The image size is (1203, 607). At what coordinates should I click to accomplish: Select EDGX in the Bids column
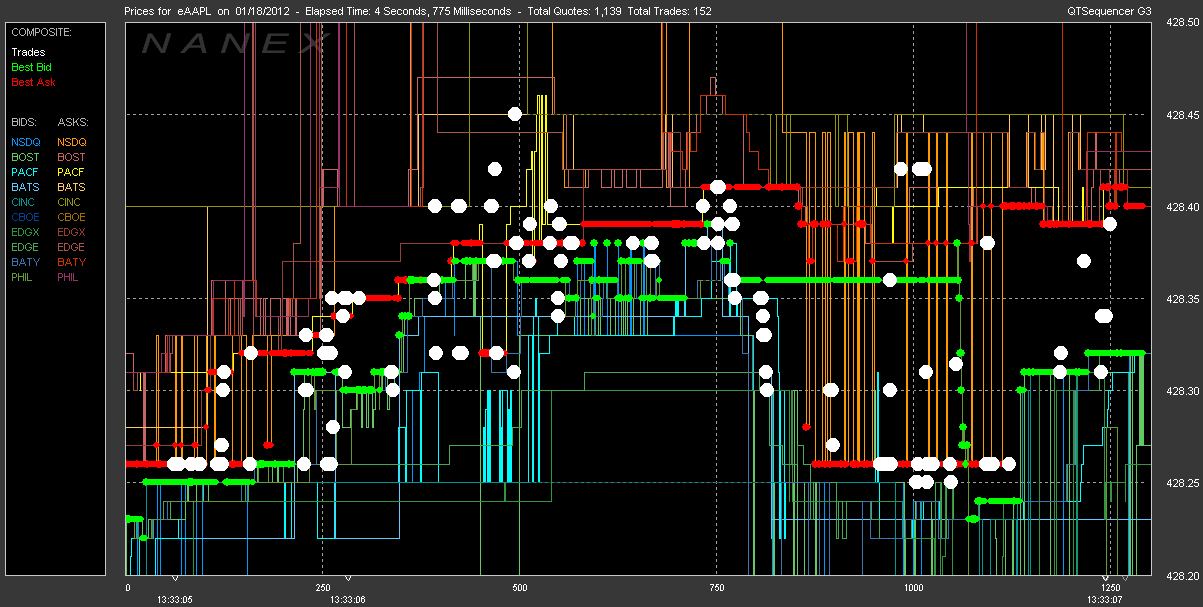(25, 232)
